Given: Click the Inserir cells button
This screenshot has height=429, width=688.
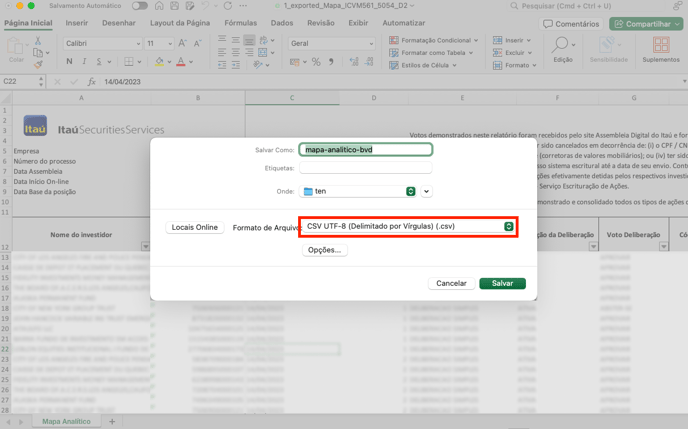Looking at the screenshot, I should coord(512,40).
